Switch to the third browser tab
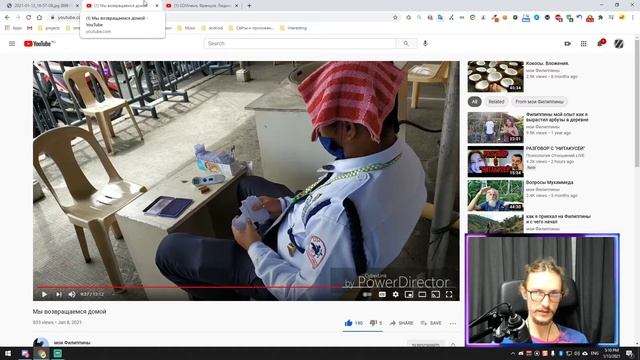The width and height of the screenshot is (640, 360). point(202,6)
